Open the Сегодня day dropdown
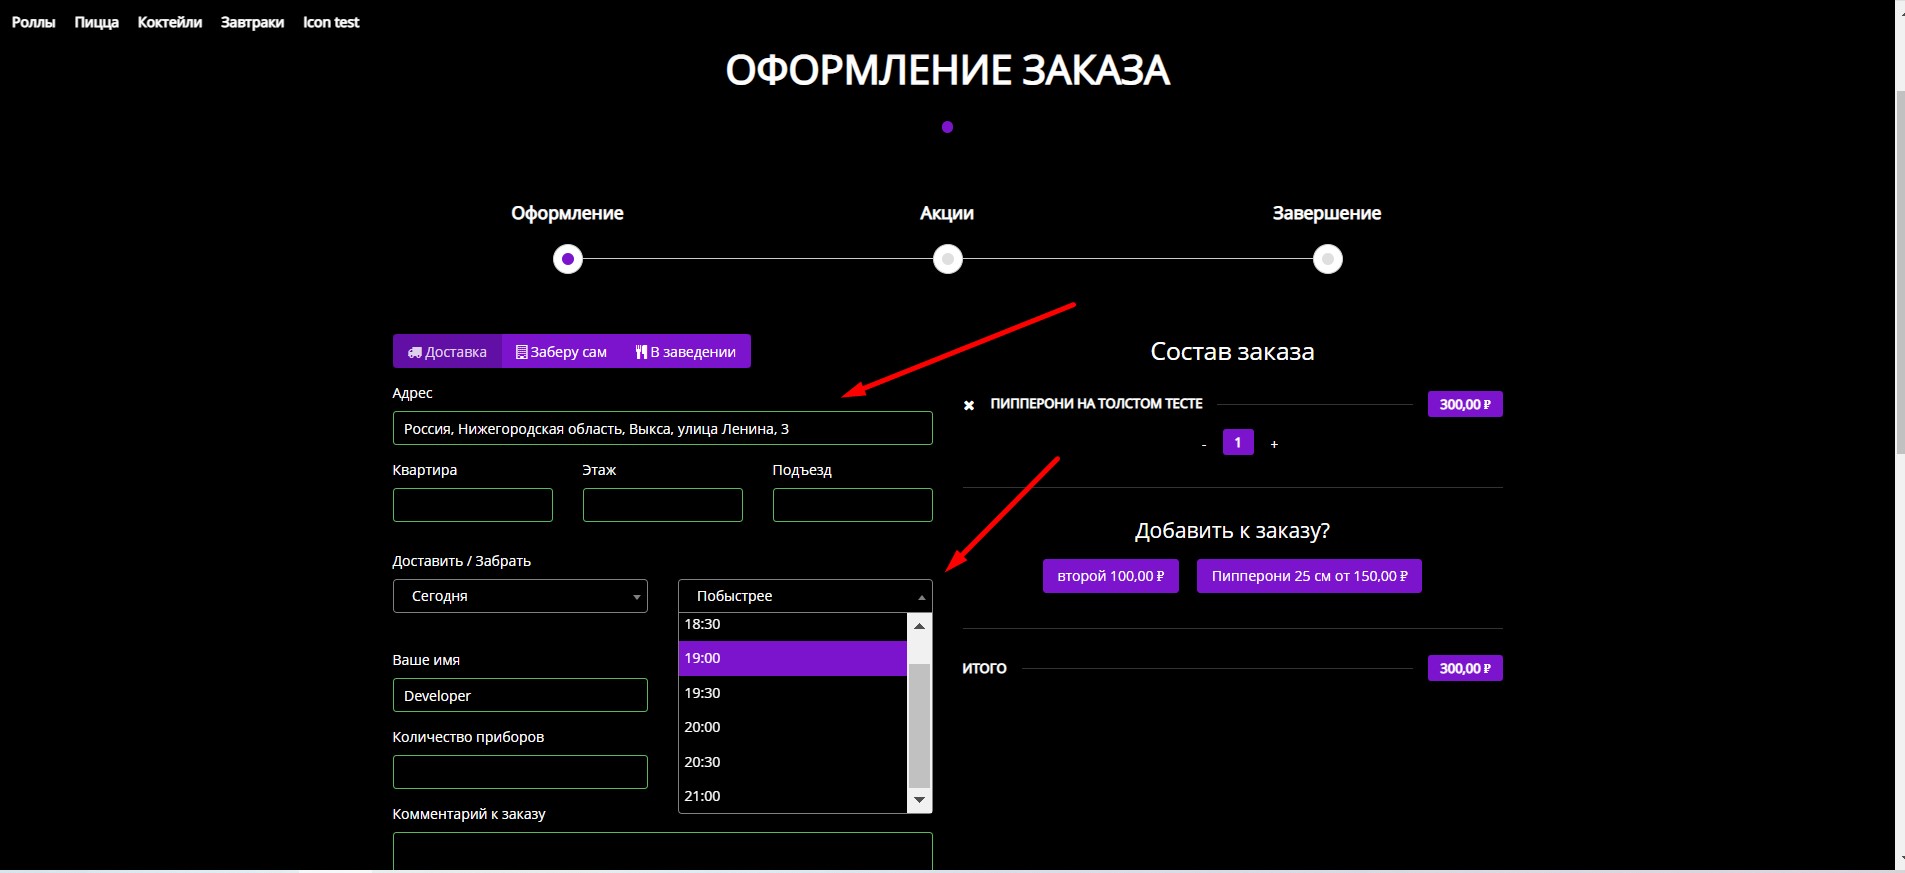The width and height of the screenshot is (1905, 873). point(520,596)
